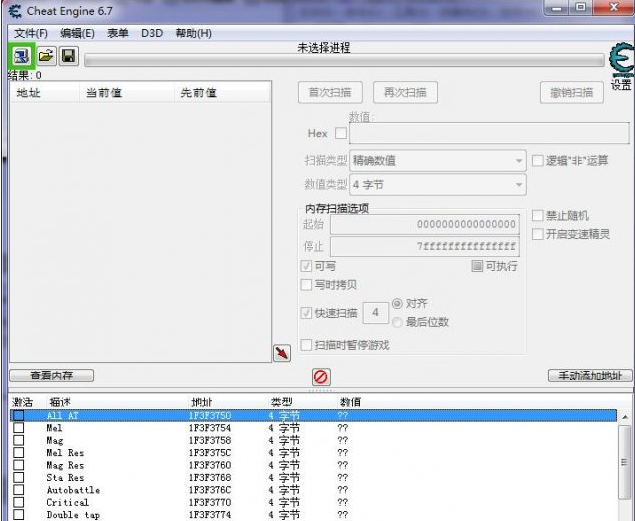Image resolution: width=635 pixels, height=521 pixels.
Task: Open the process list icon
Action: (x=21, y=55)
